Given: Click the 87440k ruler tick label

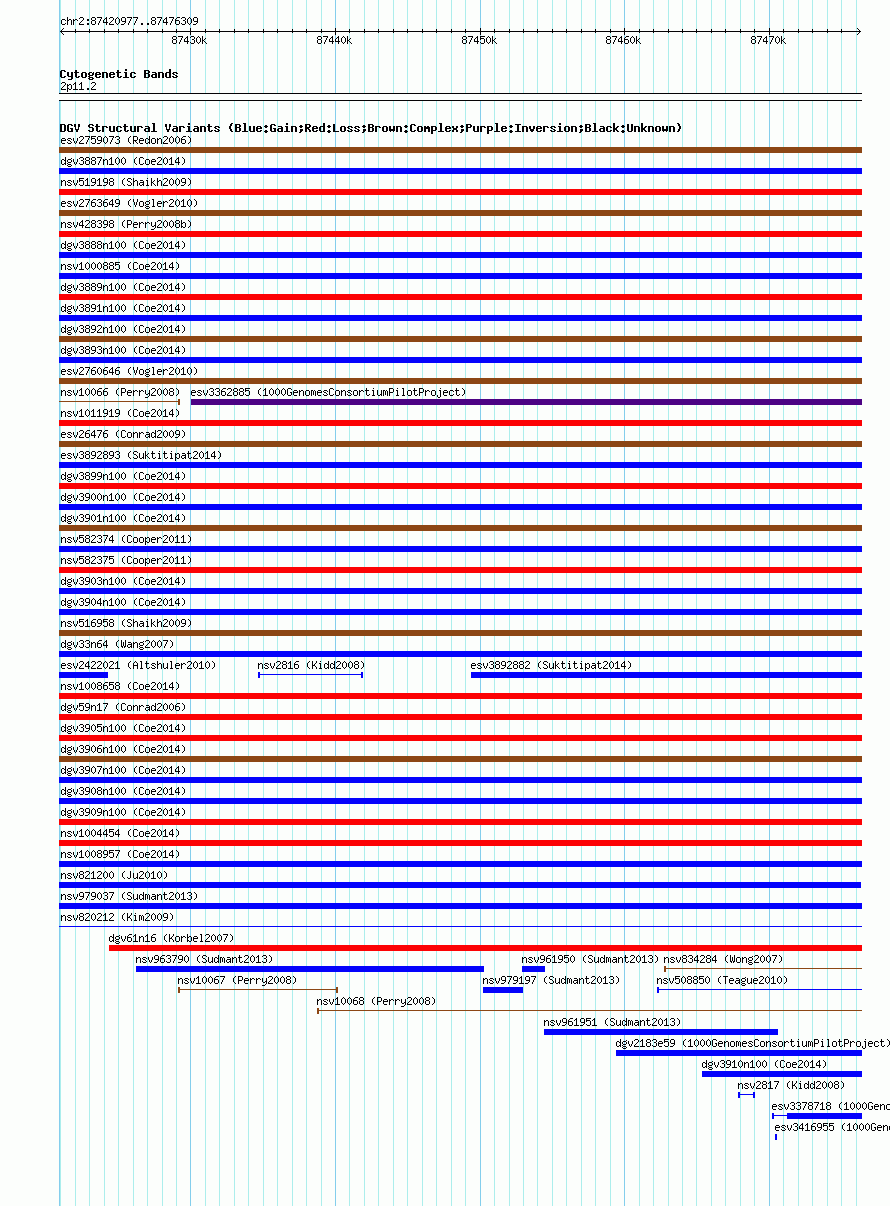Looking at the screenshot, I should [x=334, y=40].
